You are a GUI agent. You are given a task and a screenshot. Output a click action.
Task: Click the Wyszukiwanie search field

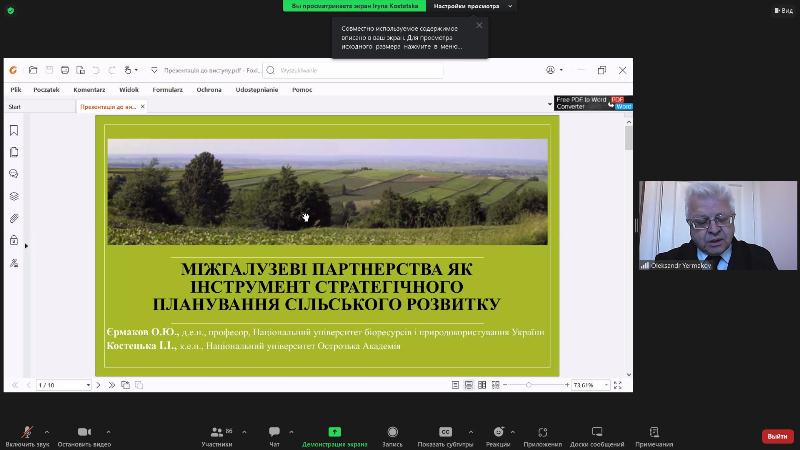355,71
